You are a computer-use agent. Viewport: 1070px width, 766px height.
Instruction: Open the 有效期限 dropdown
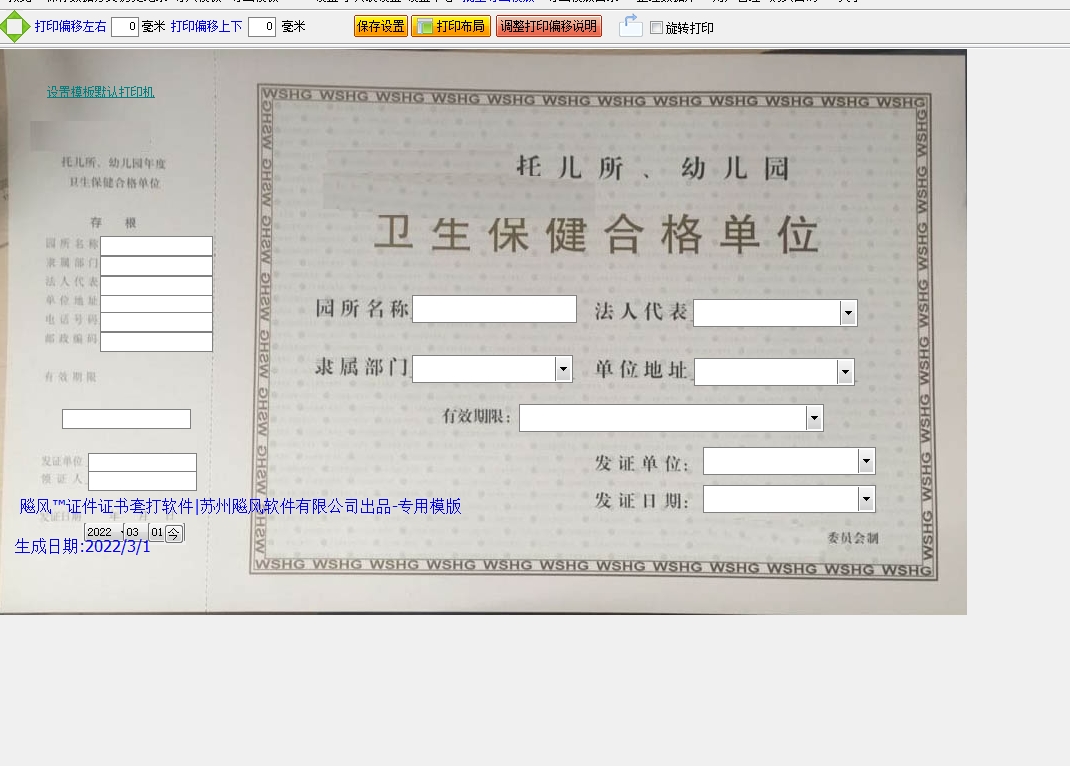click(814, 419)
